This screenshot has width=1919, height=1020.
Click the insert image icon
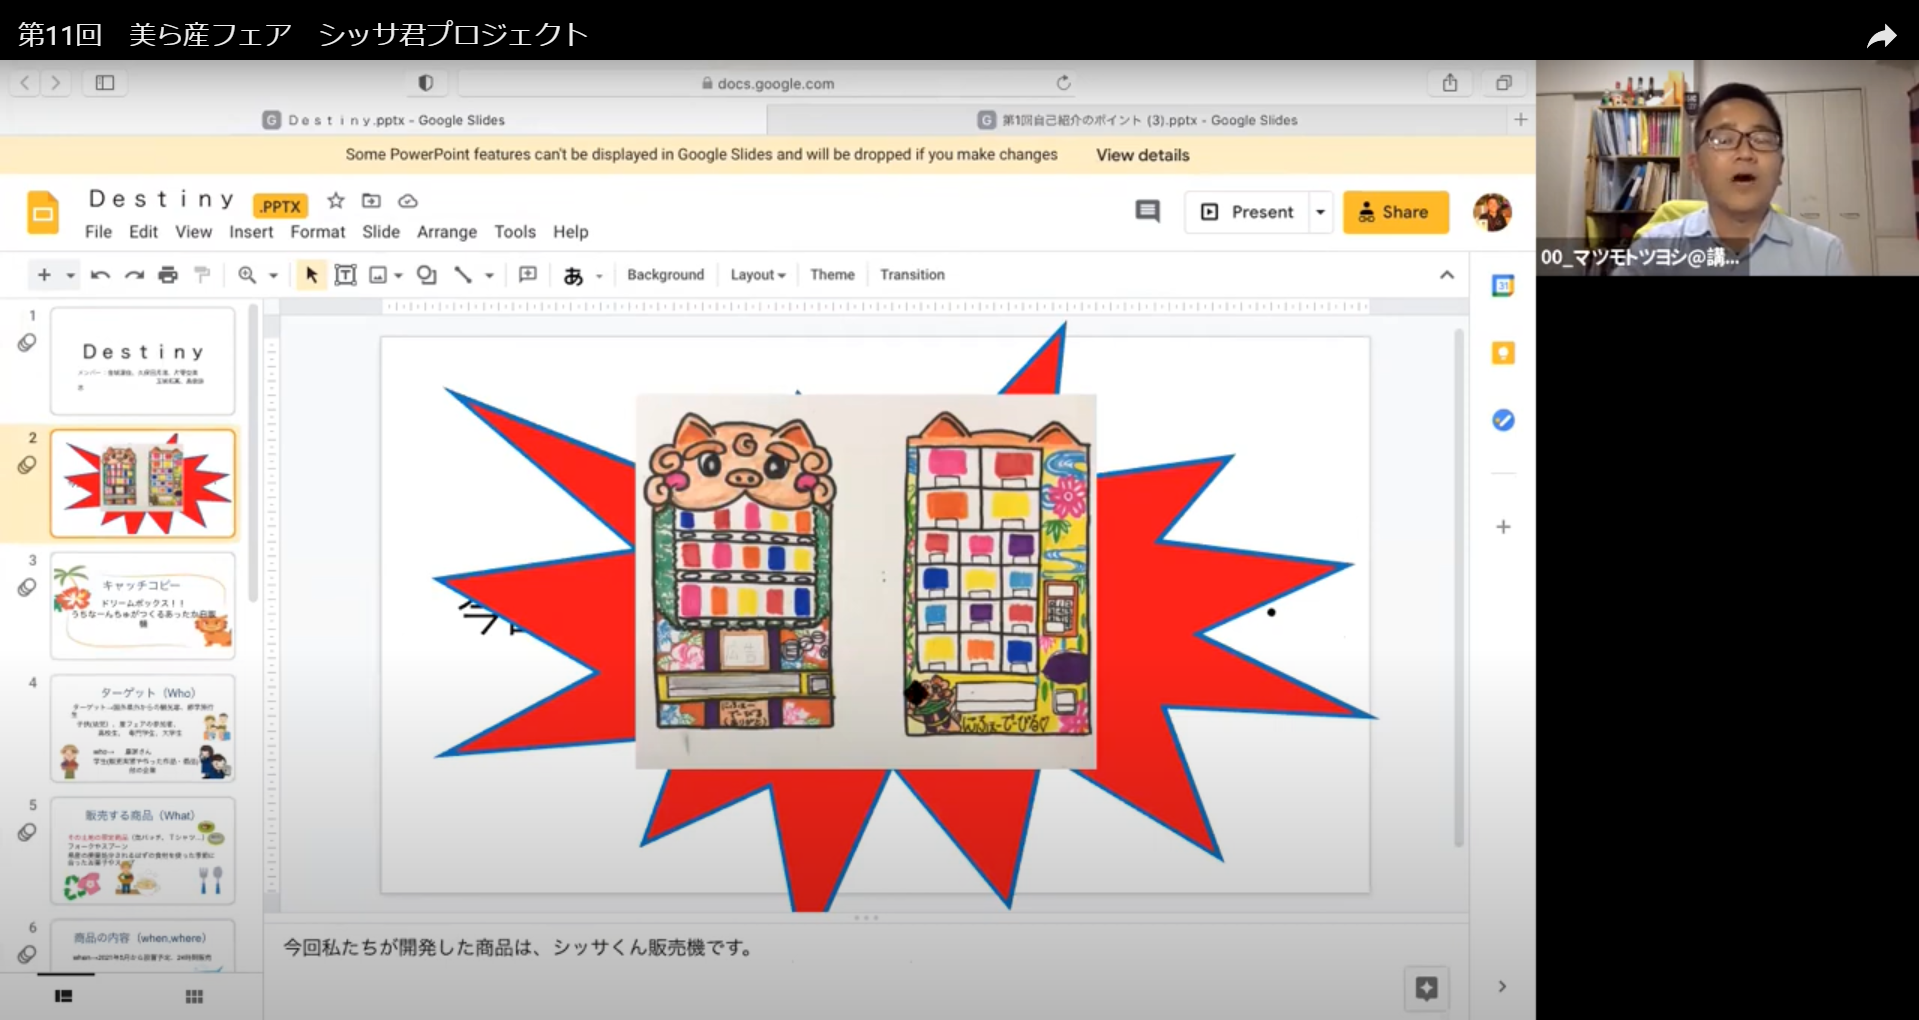click(x=378, y=275)
